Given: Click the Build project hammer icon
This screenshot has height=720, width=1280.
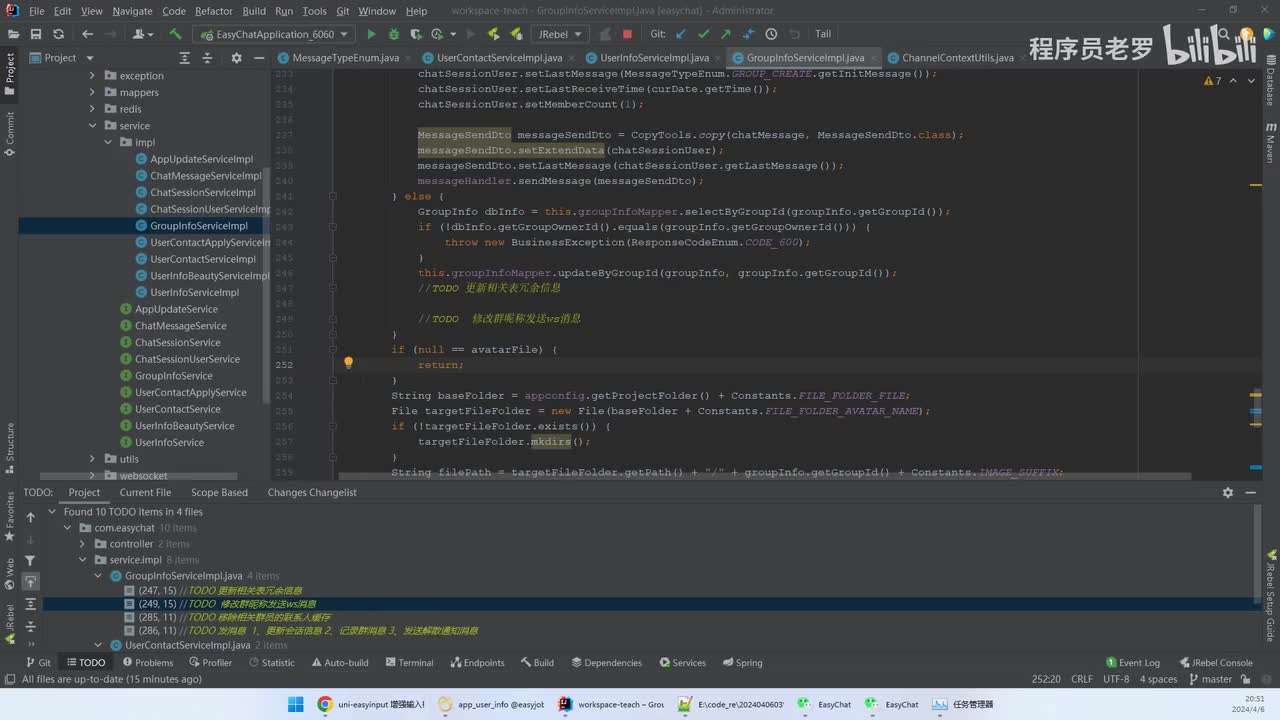Looking at the screenshot, I should (x=175, y=34).
